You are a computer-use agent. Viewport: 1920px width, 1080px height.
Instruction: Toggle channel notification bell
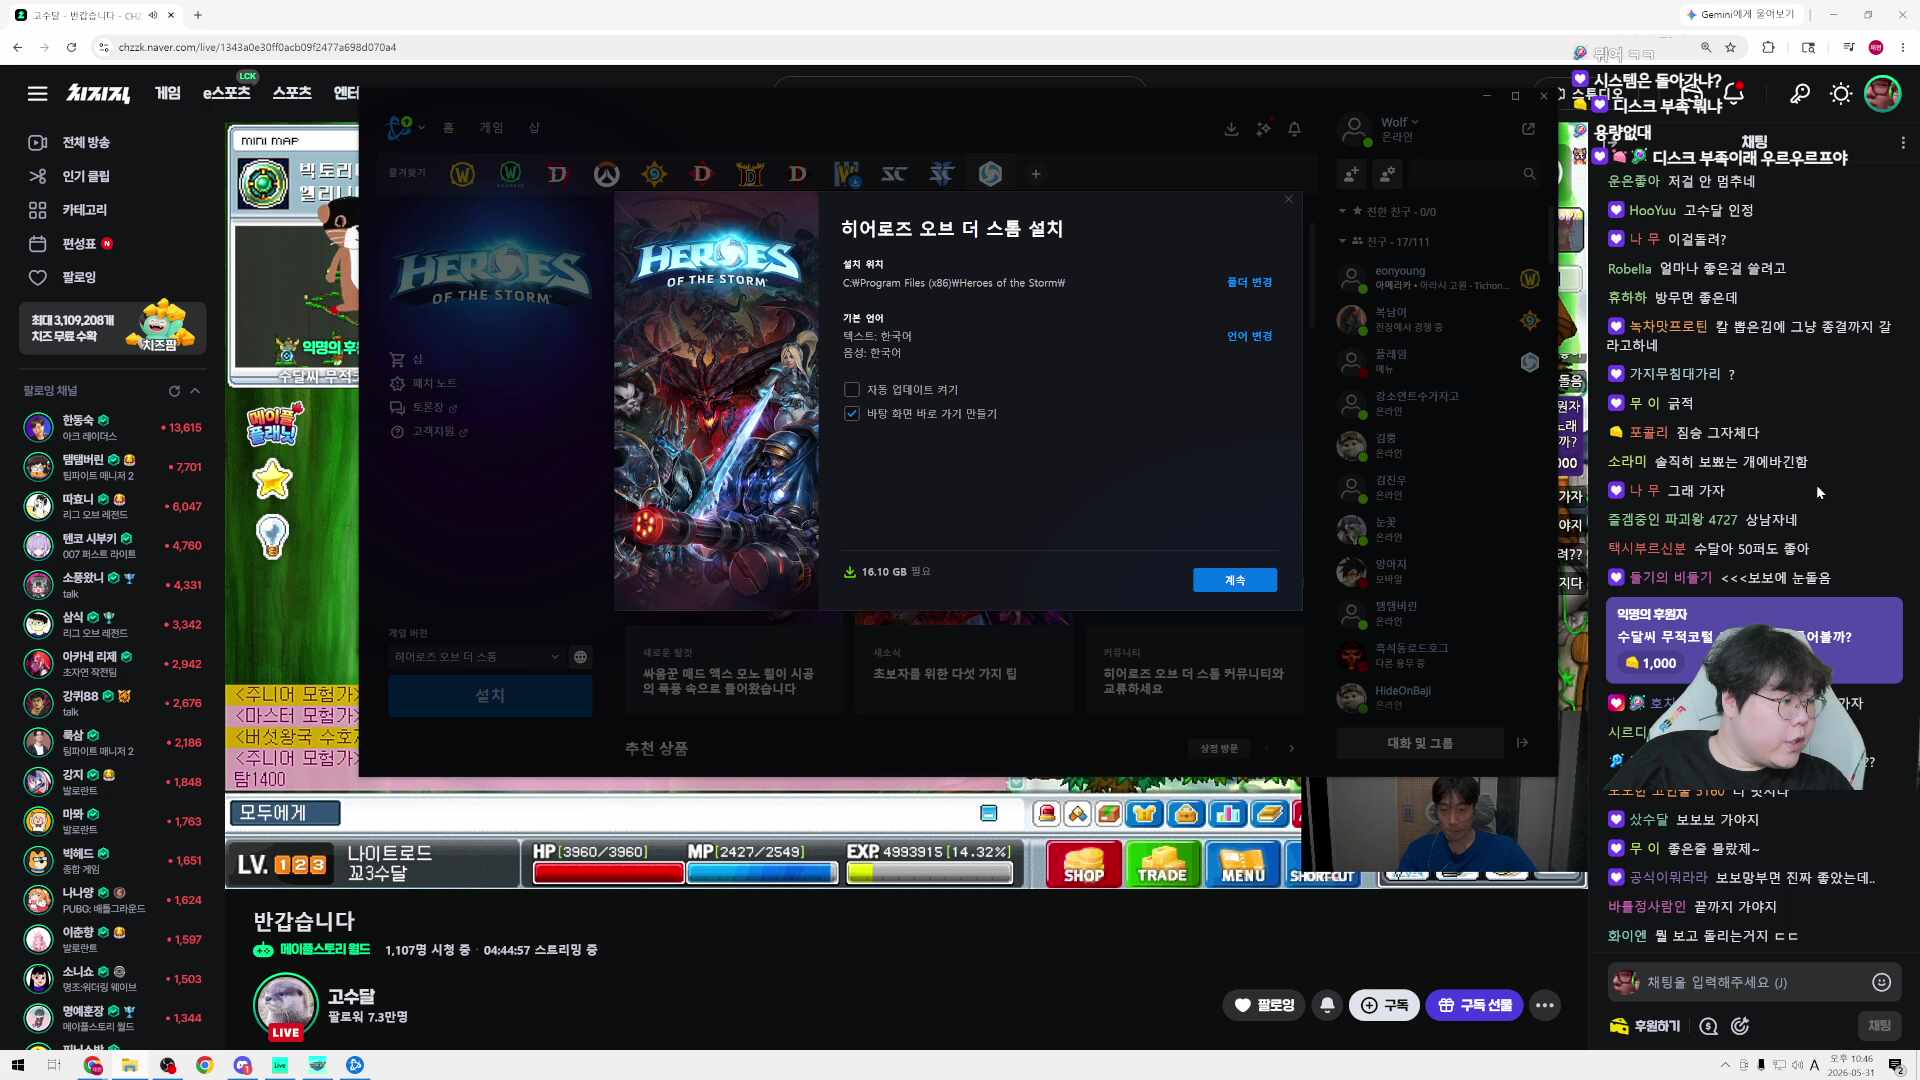click(x=1327, y=1005)
